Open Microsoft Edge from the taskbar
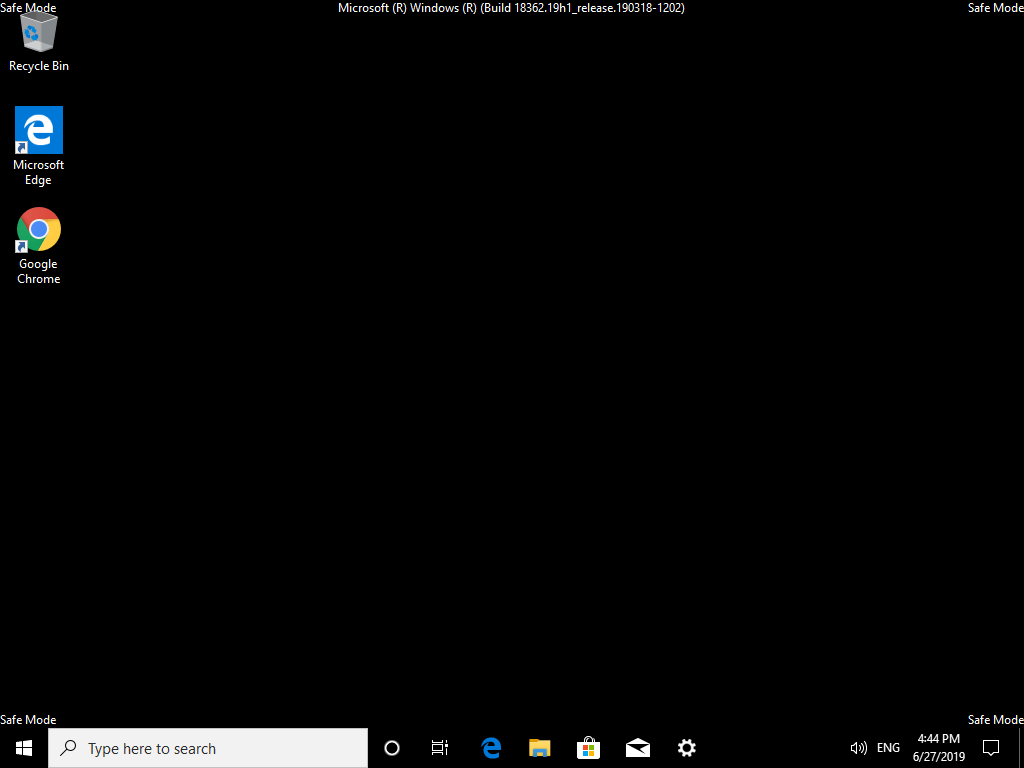Screen dimensions: 1024x768 point(491,747)
